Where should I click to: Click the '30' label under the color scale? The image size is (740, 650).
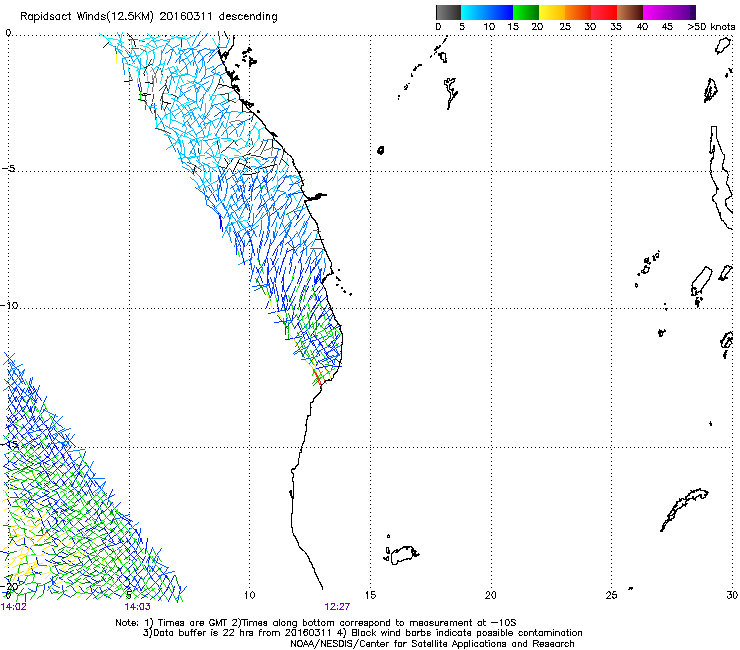(x=590, y=27)
